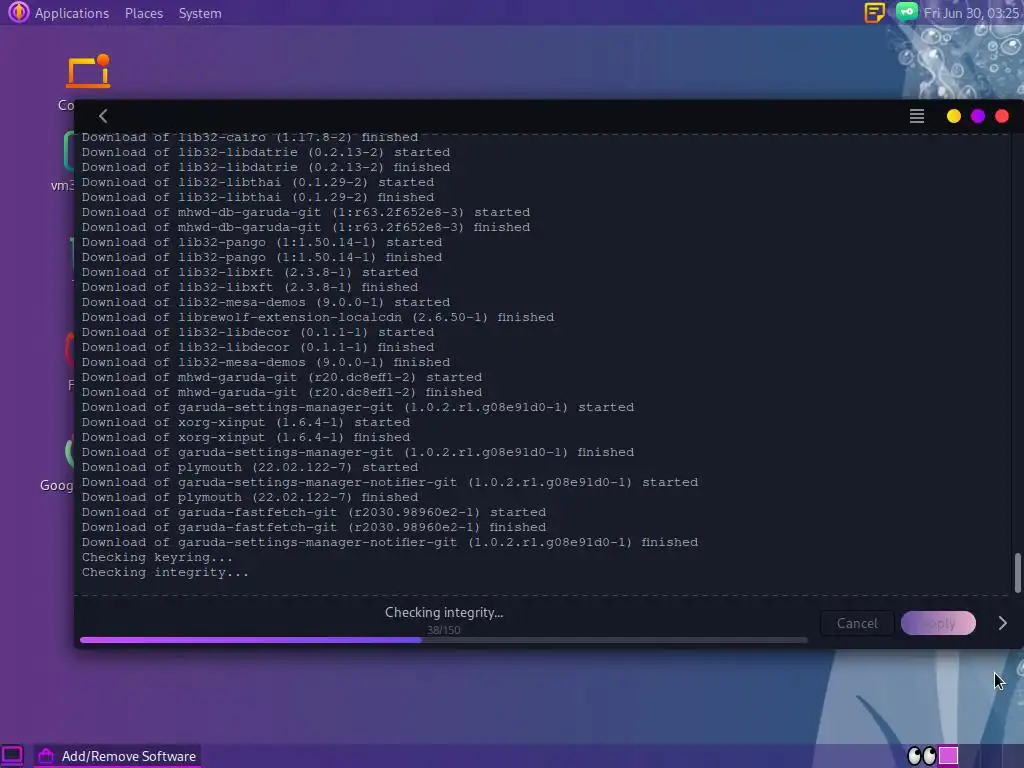Click the clock showing Fri Jun 30
This screenshot has width=1024, height=768.
[x=971, y=13]
